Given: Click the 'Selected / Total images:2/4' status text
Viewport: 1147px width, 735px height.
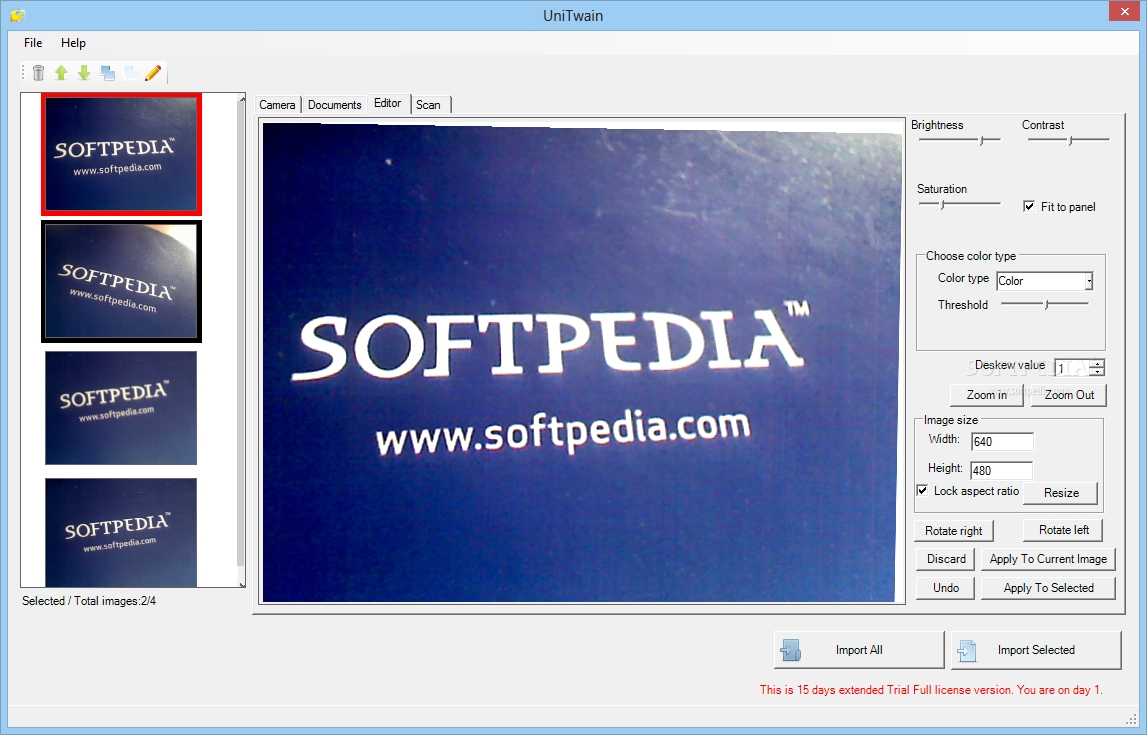Looking at the screenshot, I should click(89, 601).
